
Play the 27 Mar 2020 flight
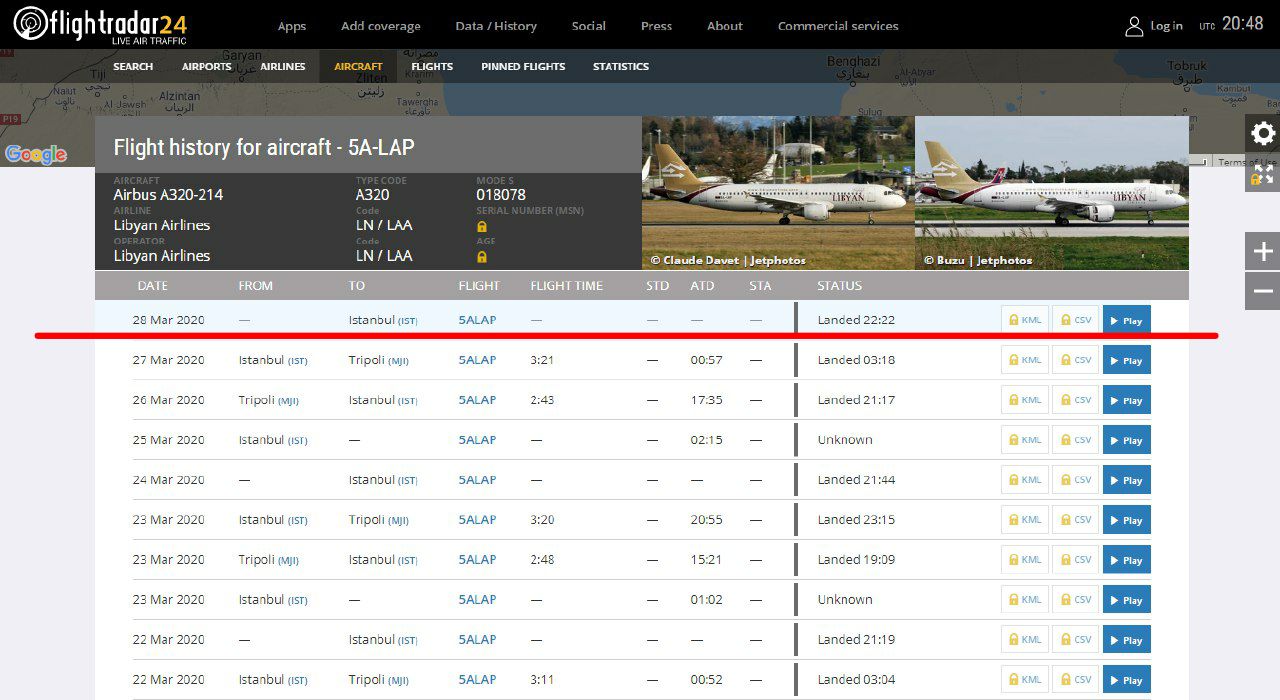1127,360
